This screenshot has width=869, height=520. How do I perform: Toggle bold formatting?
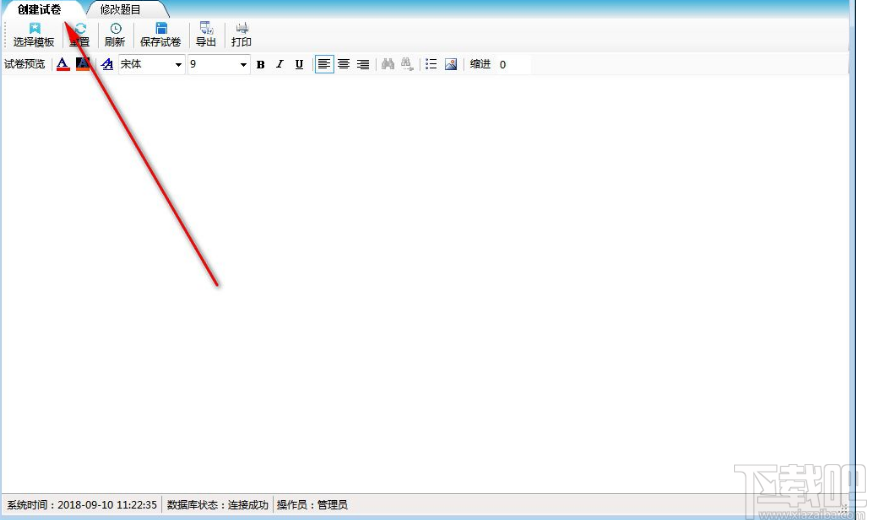260,64
